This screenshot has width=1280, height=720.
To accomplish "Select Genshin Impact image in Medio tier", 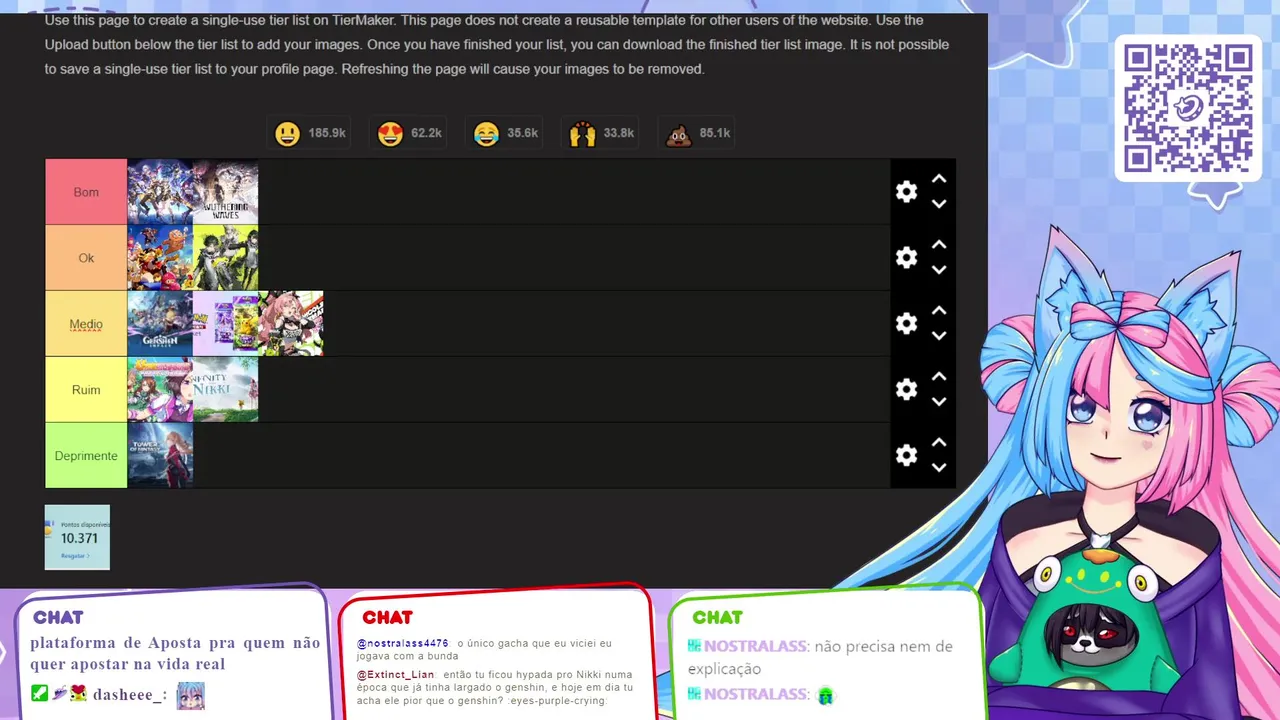I will point(160,324).
